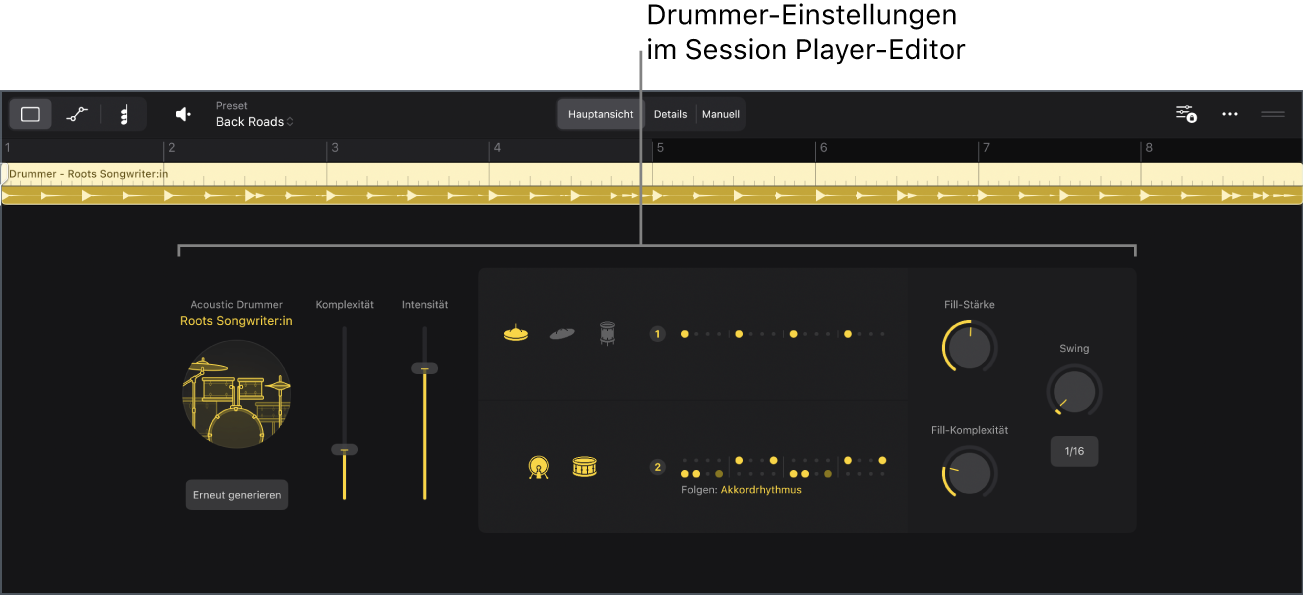Open the automation curve view

pyautogui.click(x=77, y=115)
